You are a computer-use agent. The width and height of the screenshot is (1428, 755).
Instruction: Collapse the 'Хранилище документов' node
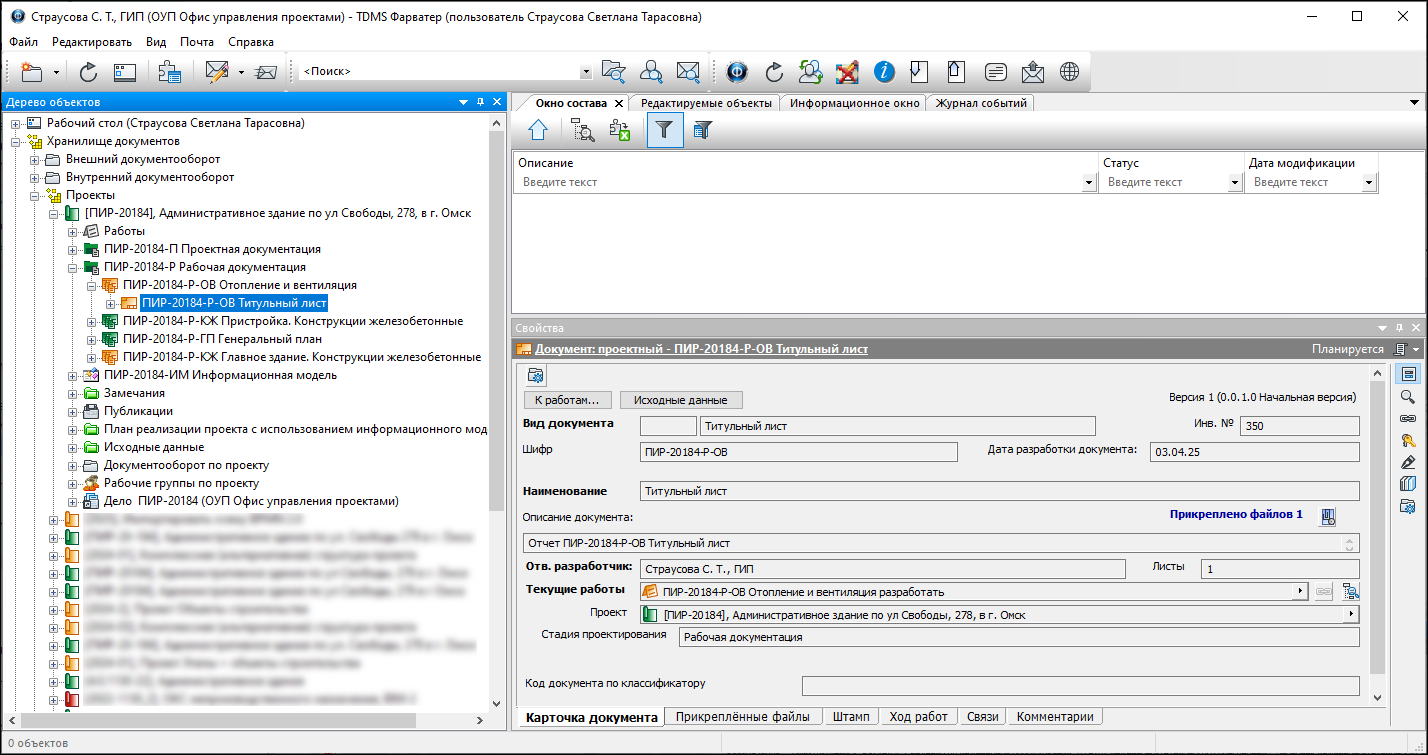click(16, 141)
